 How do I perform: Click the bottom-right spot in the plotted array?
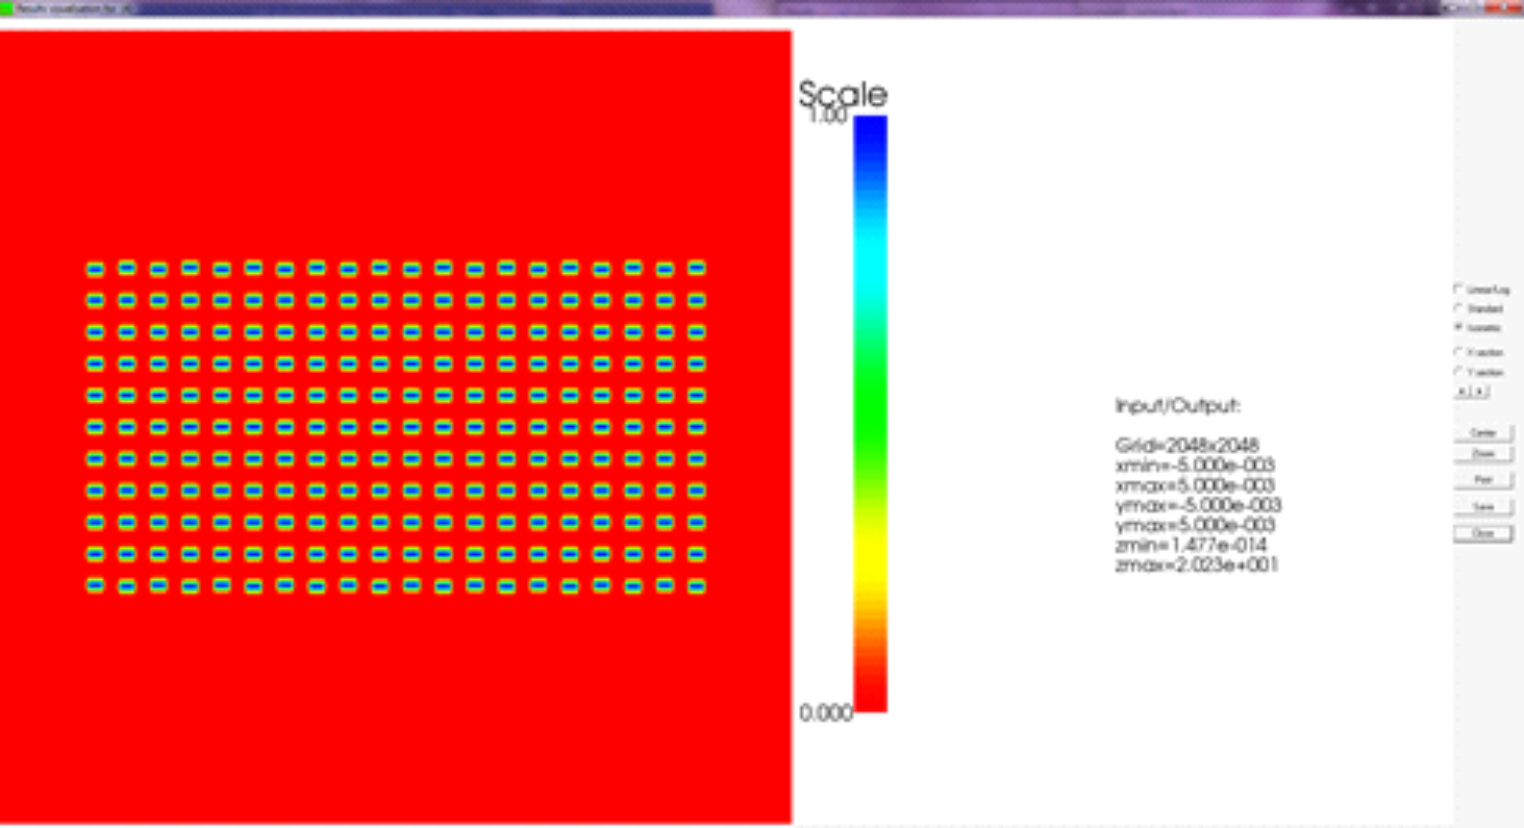coord(697,586)
